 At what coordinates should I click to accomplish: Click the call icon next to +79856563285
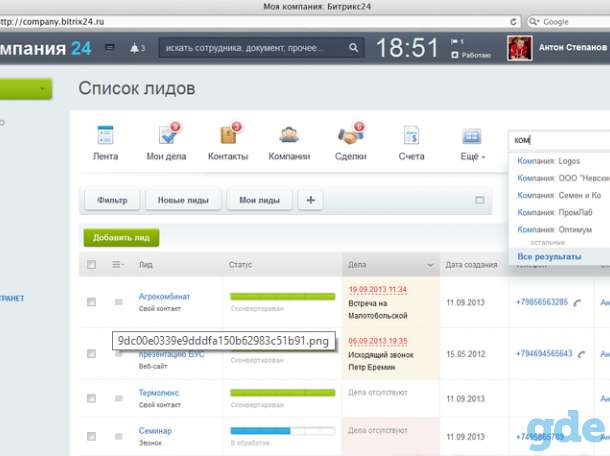coord(577,302)
